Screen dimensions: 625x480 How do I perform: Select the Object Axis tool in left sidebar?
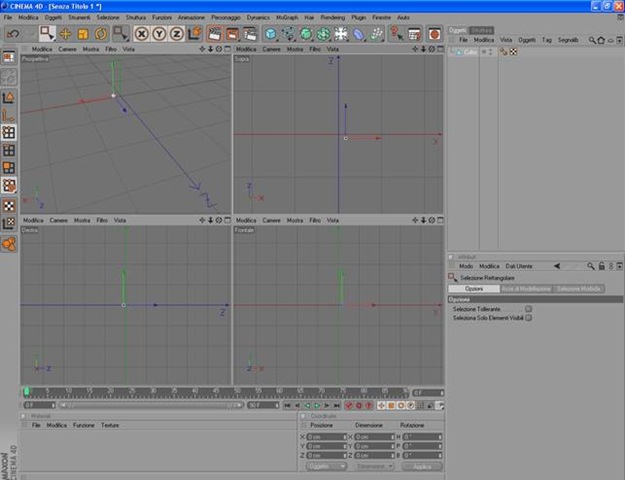[9, 116]
